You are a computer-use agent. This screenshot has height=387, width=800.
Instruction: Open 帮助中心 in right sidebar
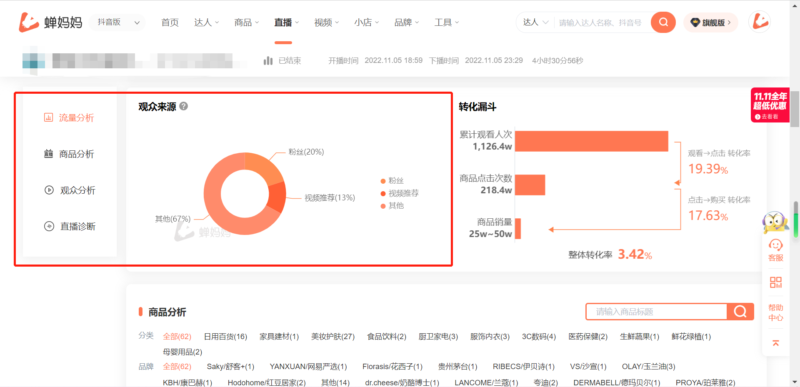point(776,313)
